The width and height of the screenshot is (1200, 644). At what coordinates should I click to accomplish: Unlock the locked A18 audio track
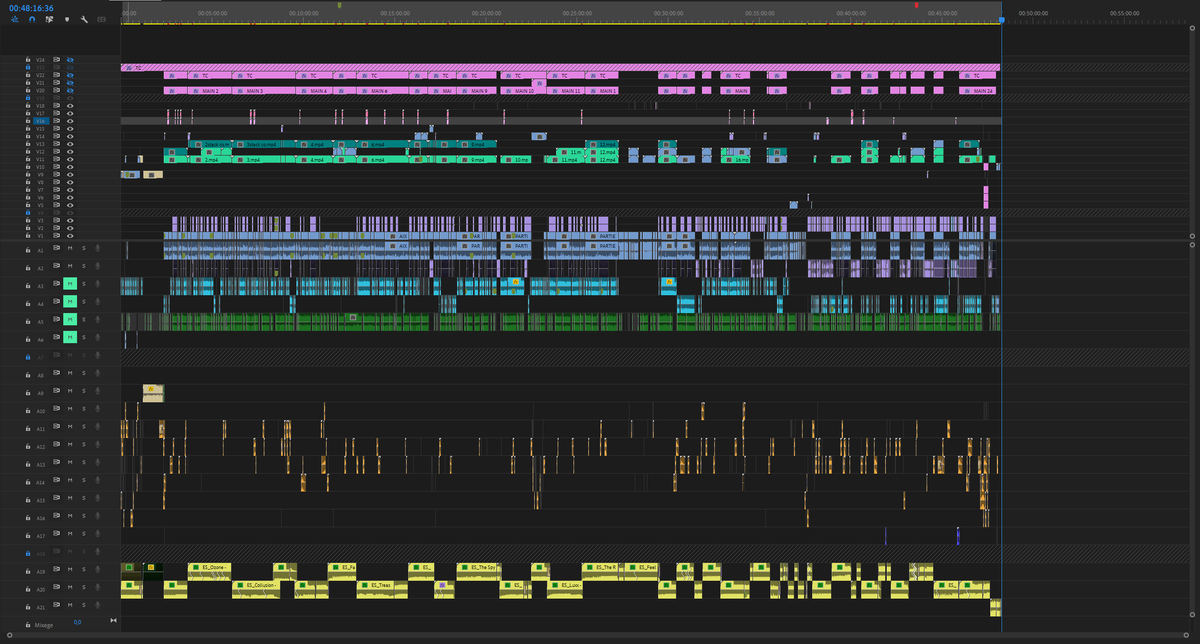coord(28,552)
